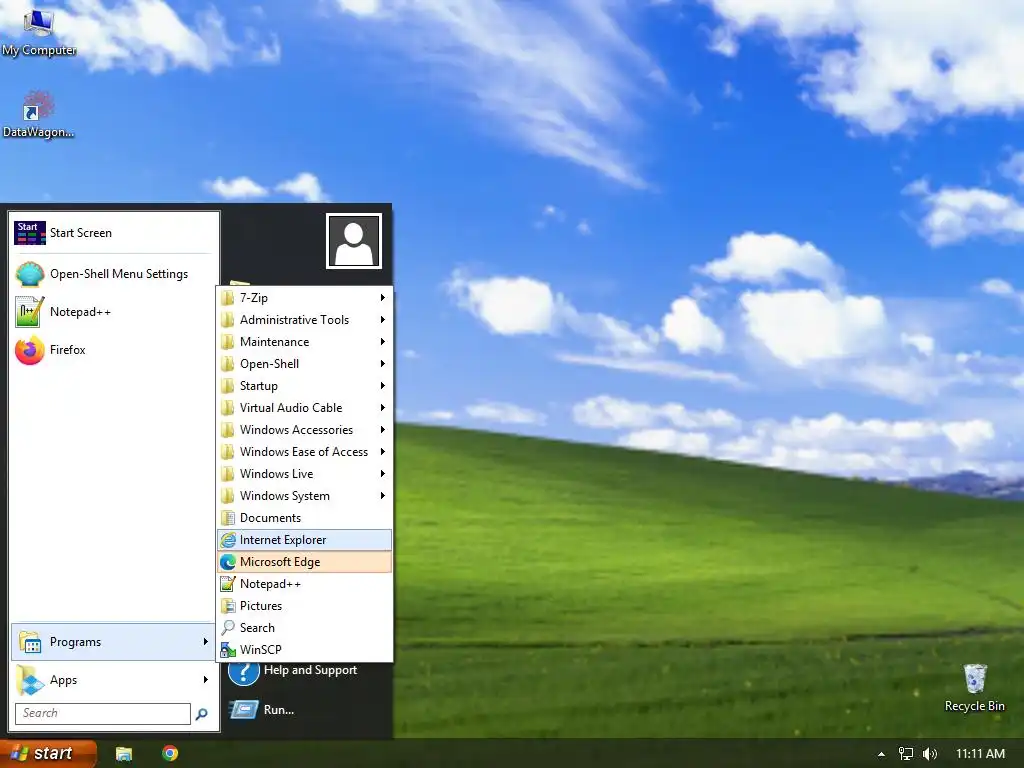Viewport: 1024px width, 768px height.
Task: Click the Administrative Tools folder label
Action: click(x=295, y=320)
